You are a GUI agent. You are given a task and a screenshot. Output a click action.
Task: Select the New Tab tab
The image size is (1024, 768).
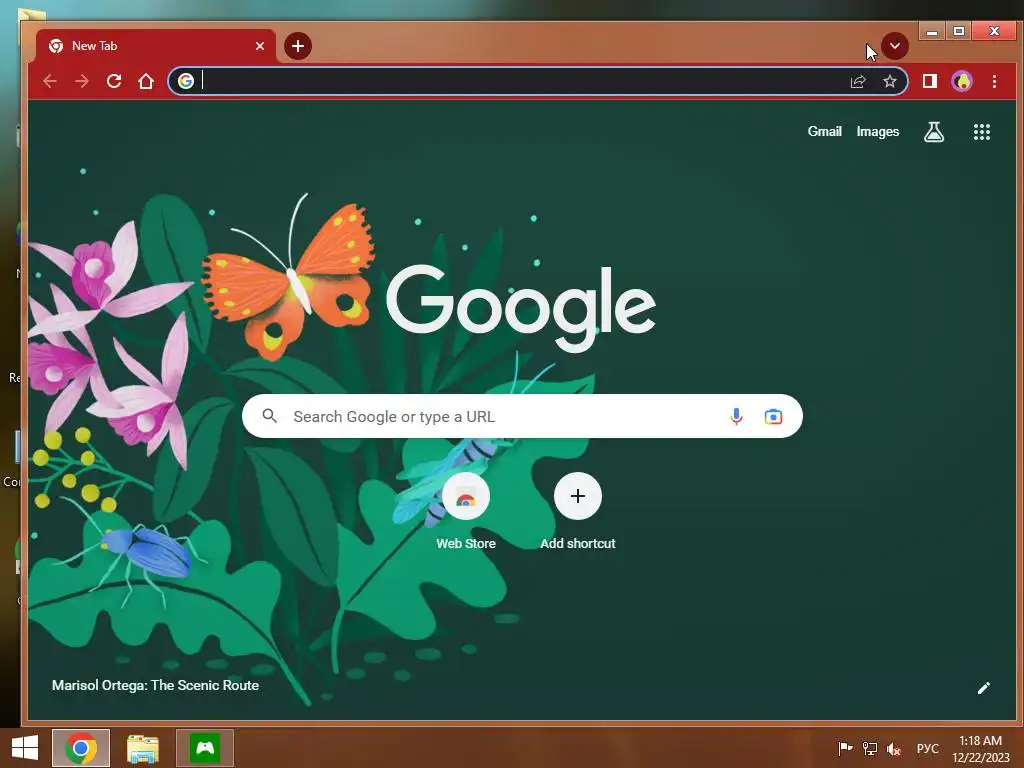155,46
